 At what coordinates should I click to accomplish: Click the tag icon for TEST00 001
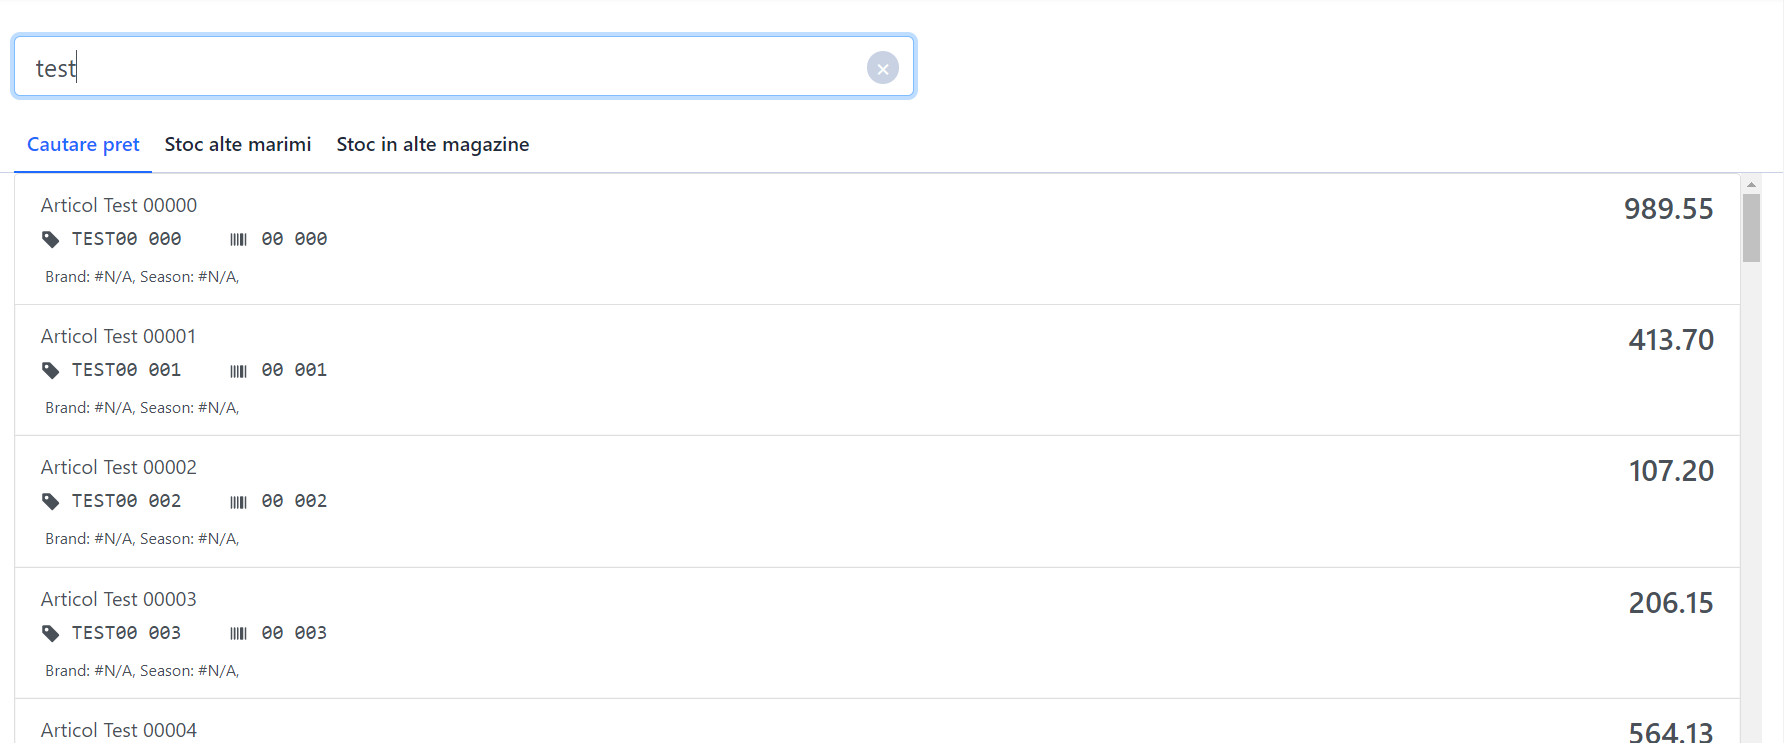[50, 370]
